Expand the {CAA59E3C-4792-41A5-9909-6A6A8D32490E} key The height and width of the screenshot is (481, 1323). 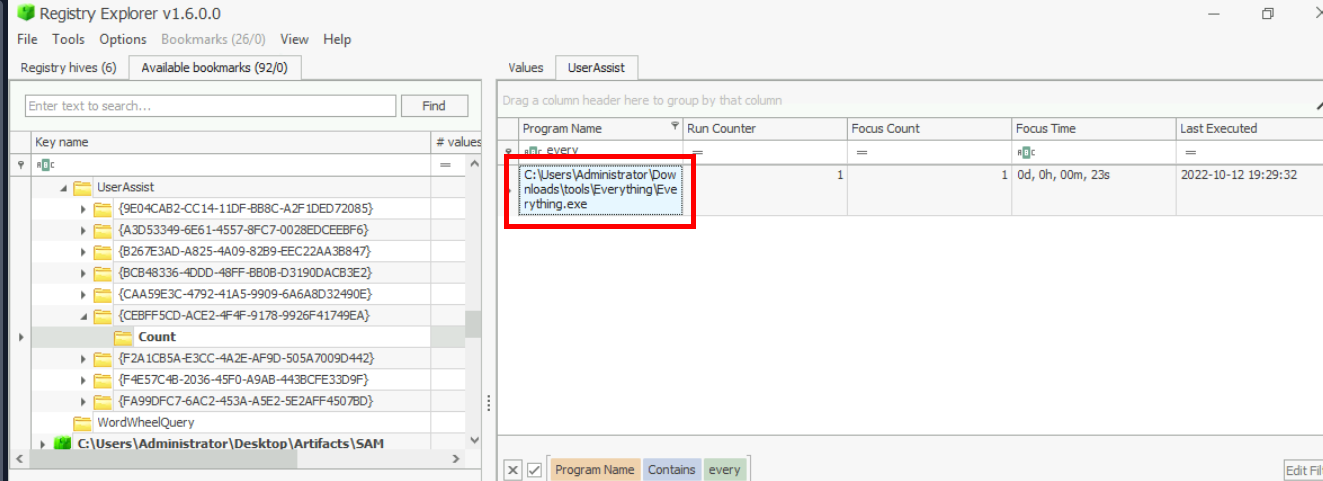click(x=83, y=294)
